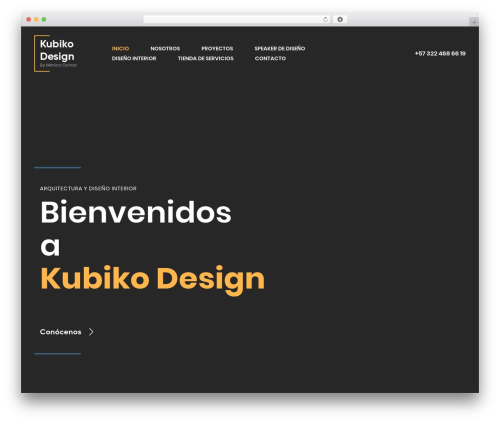Go to the INICIO menu item

pos(120,49)
